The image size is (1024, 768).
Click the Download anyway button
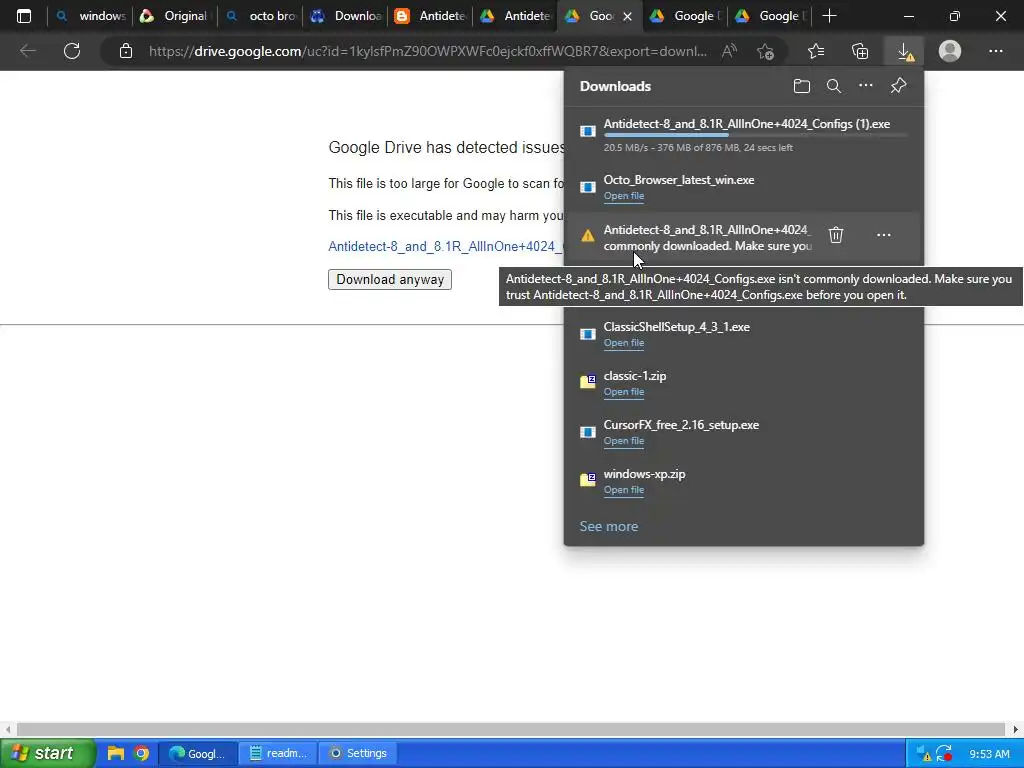(x=390, y=280)
